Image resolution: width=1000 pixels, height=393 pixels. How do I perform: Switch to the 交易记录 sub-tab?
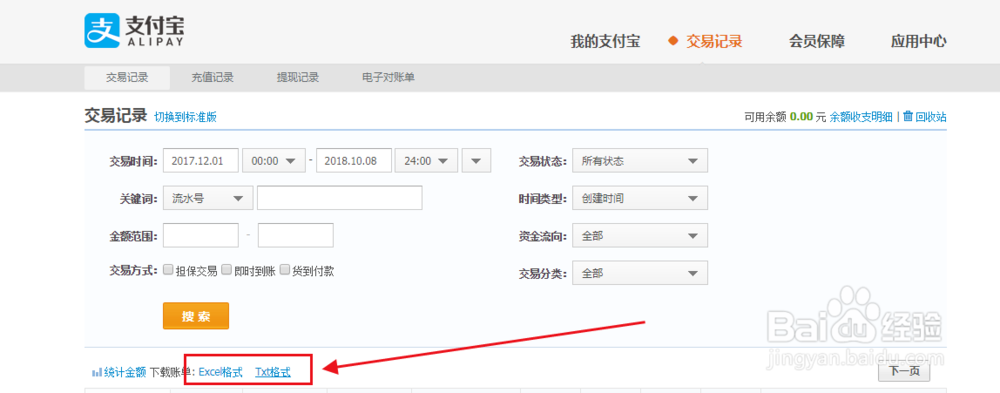[127, 78]
